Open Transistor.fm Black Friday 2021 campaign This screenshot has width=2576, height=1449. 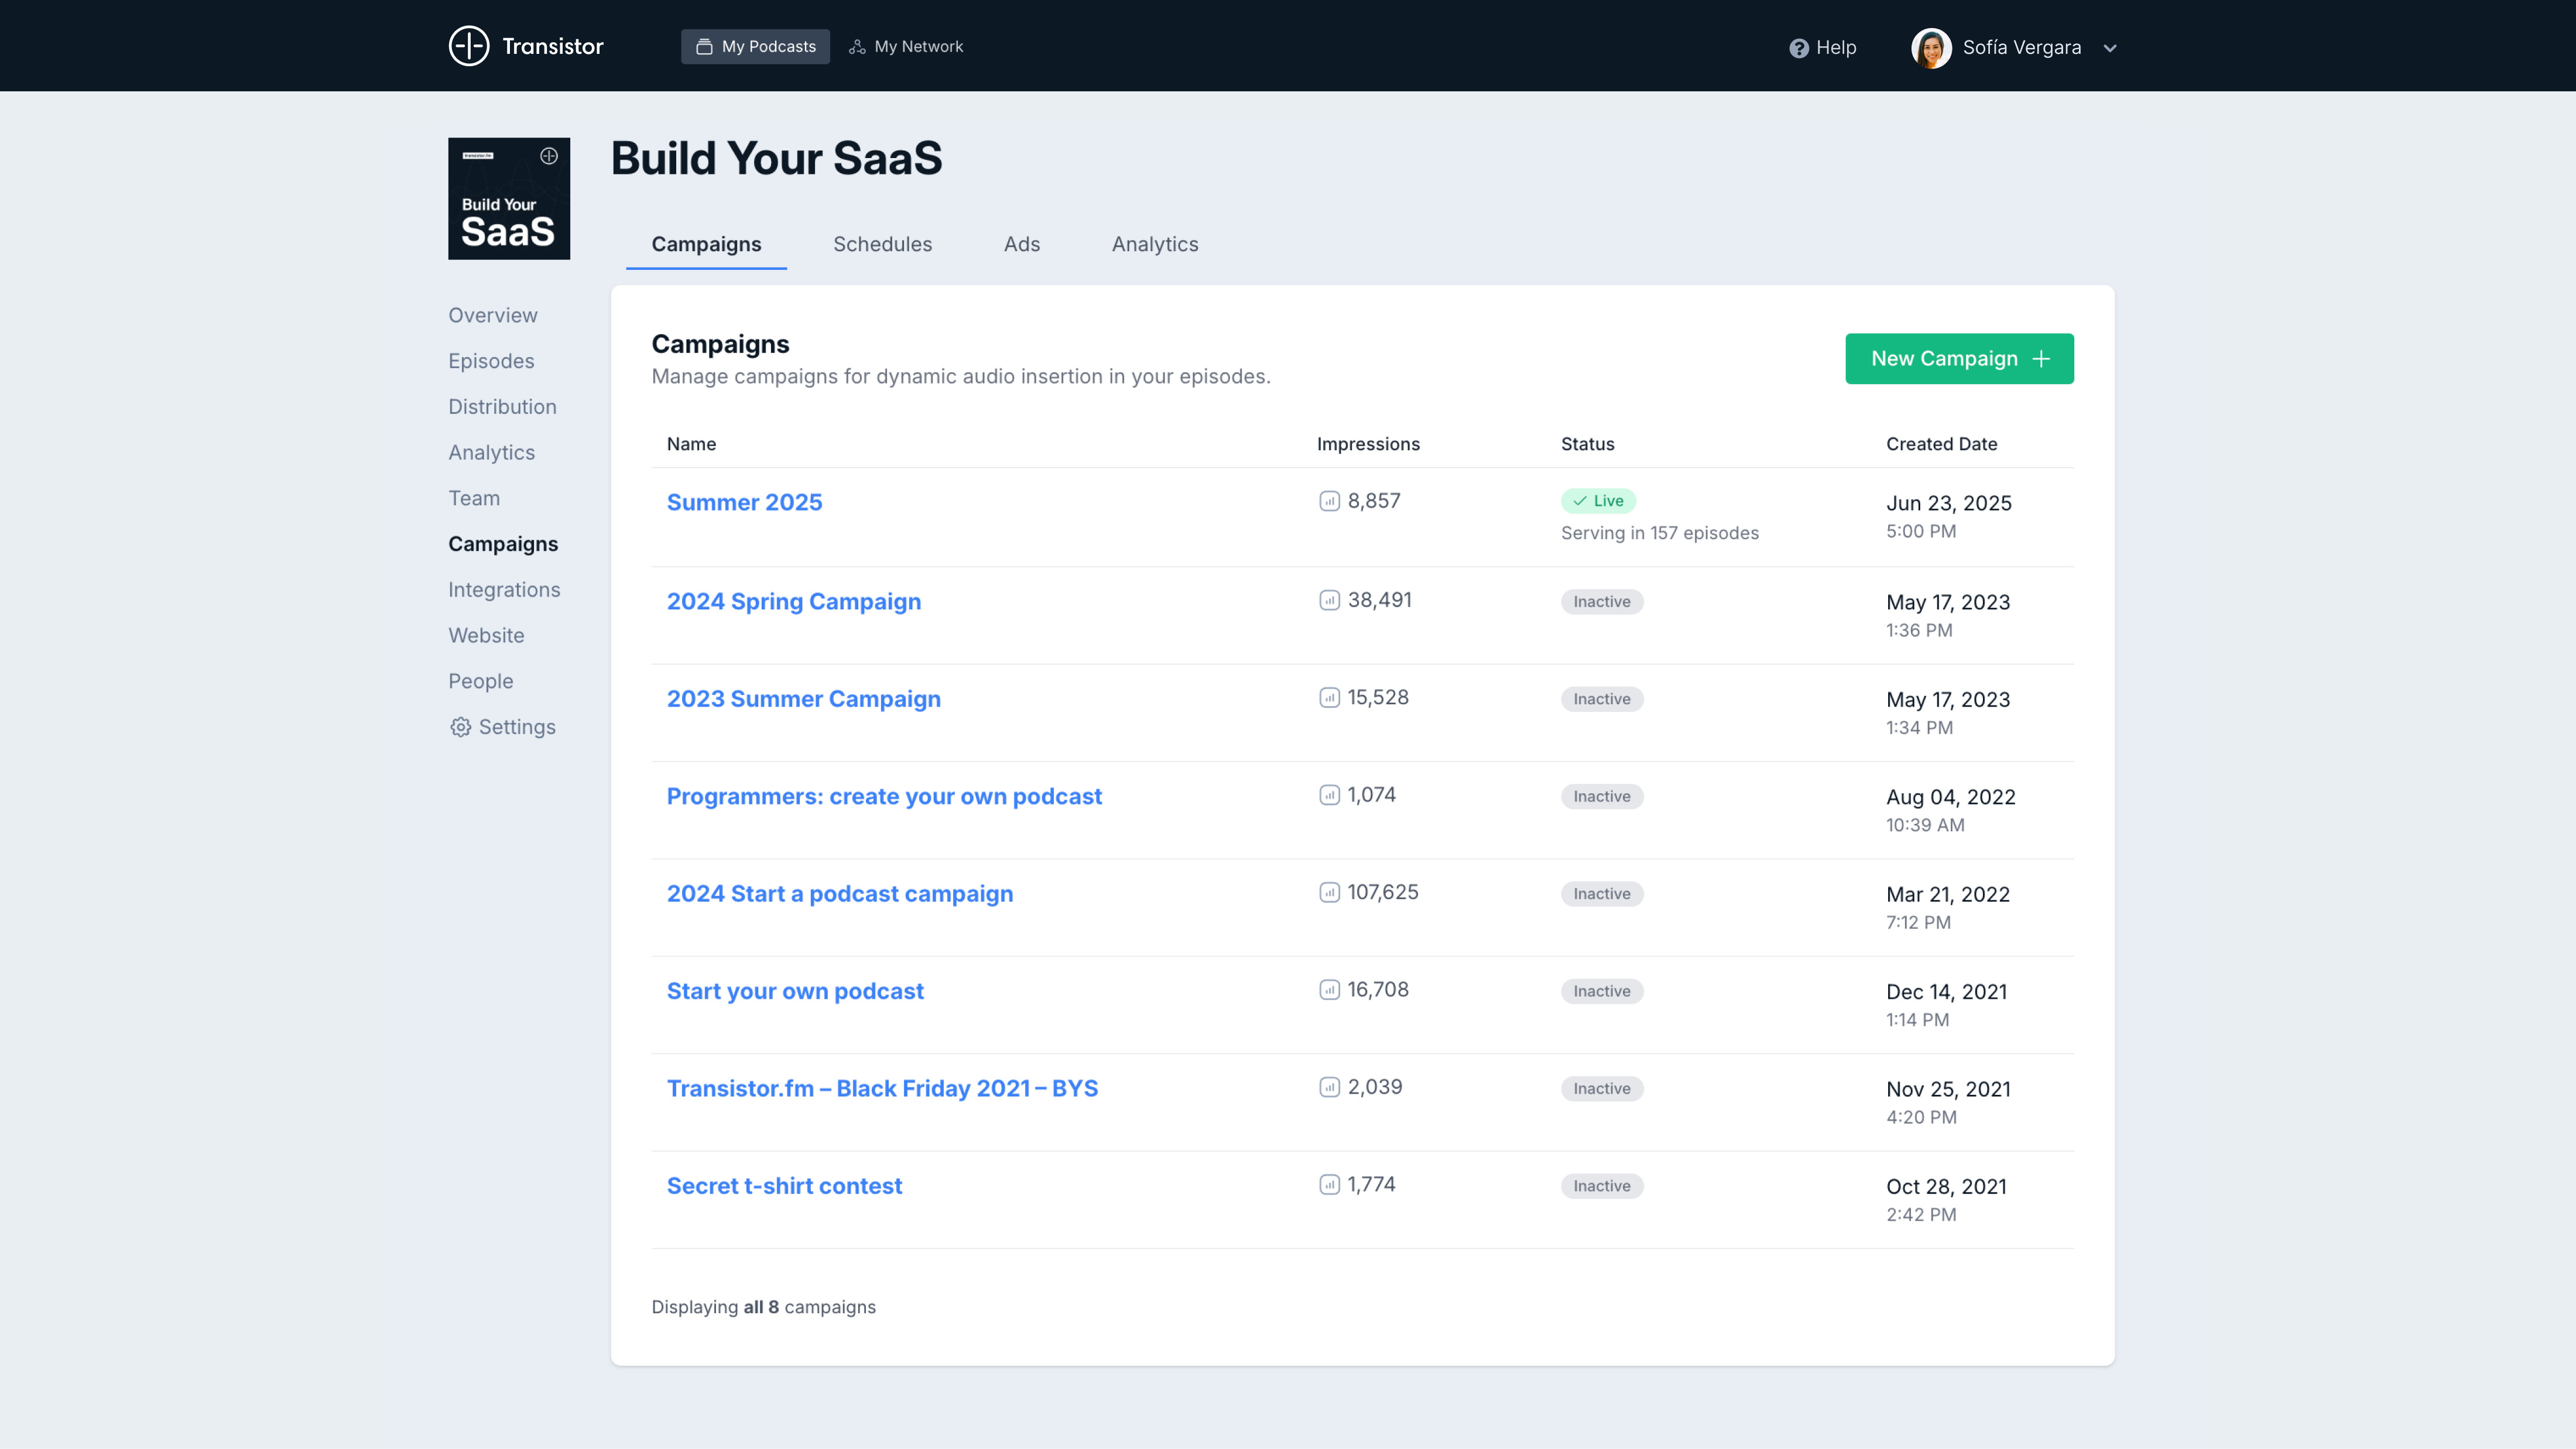(881, 1088)
